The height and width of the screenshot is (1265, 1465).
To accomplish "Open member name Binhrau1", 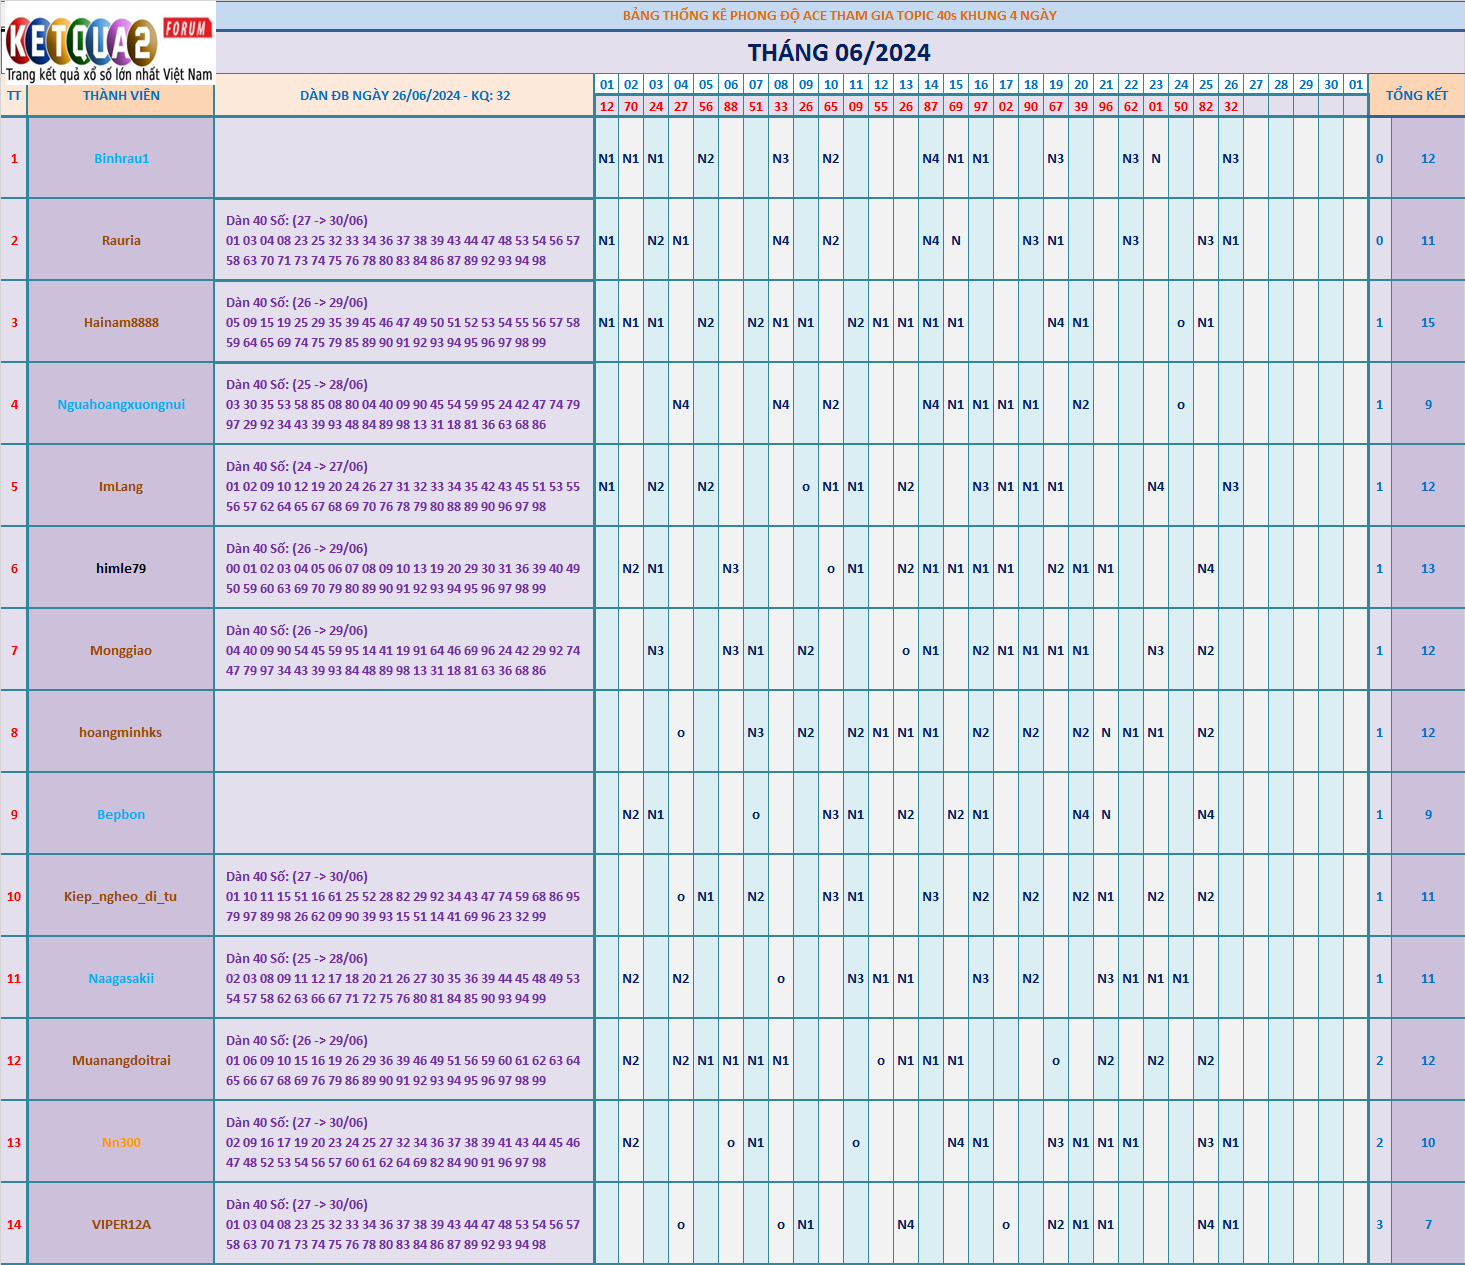I will coord(121,158).
